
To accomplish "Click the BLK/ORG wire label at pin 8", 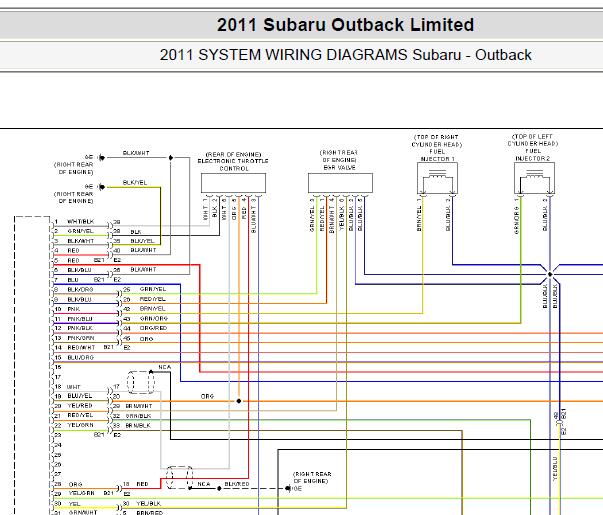I will [x=80, y=289].
